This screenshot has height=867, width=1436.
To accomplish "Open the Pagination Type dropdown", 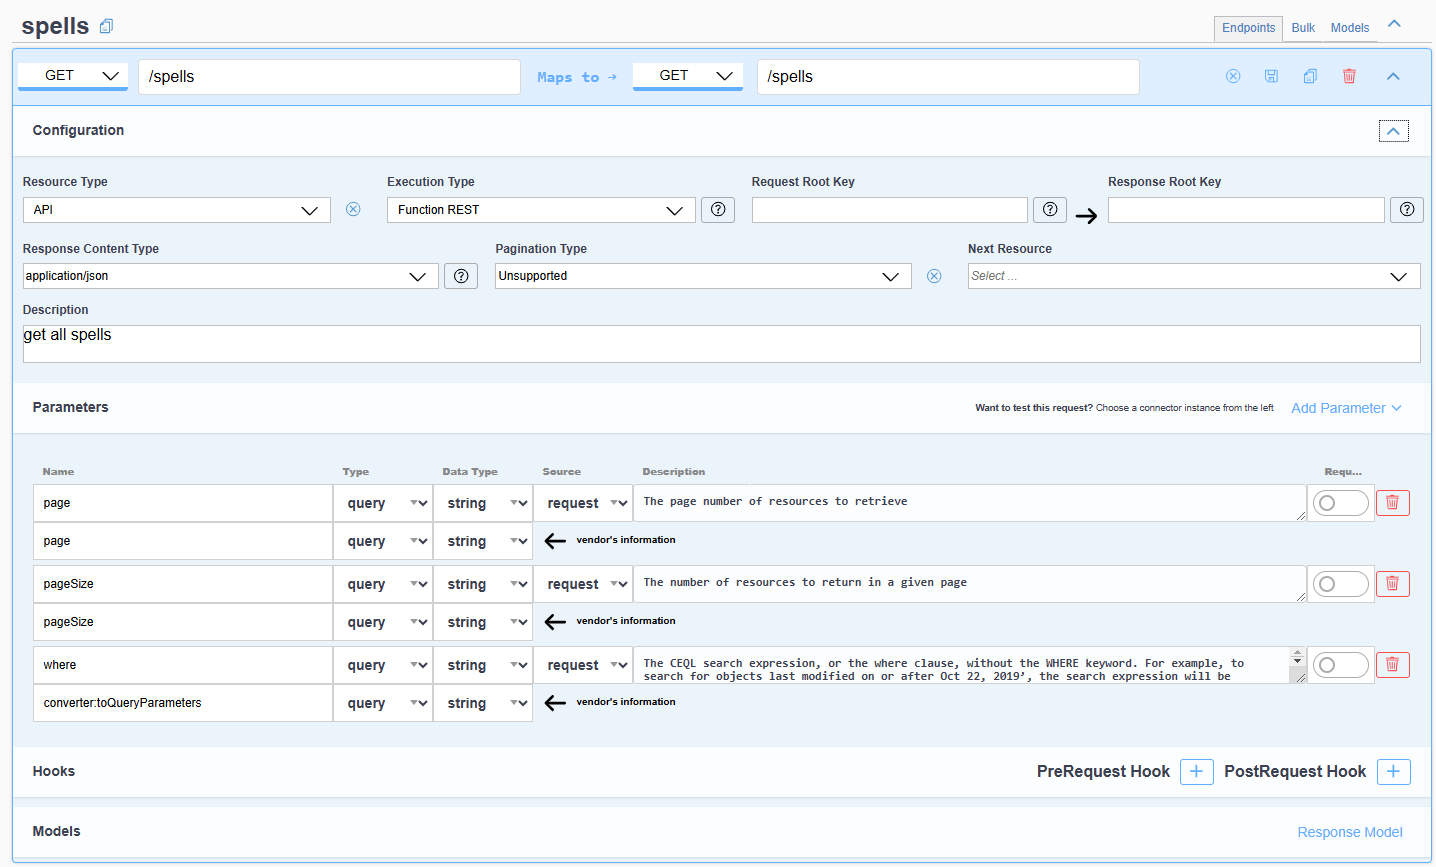I will tap(890, 275).
